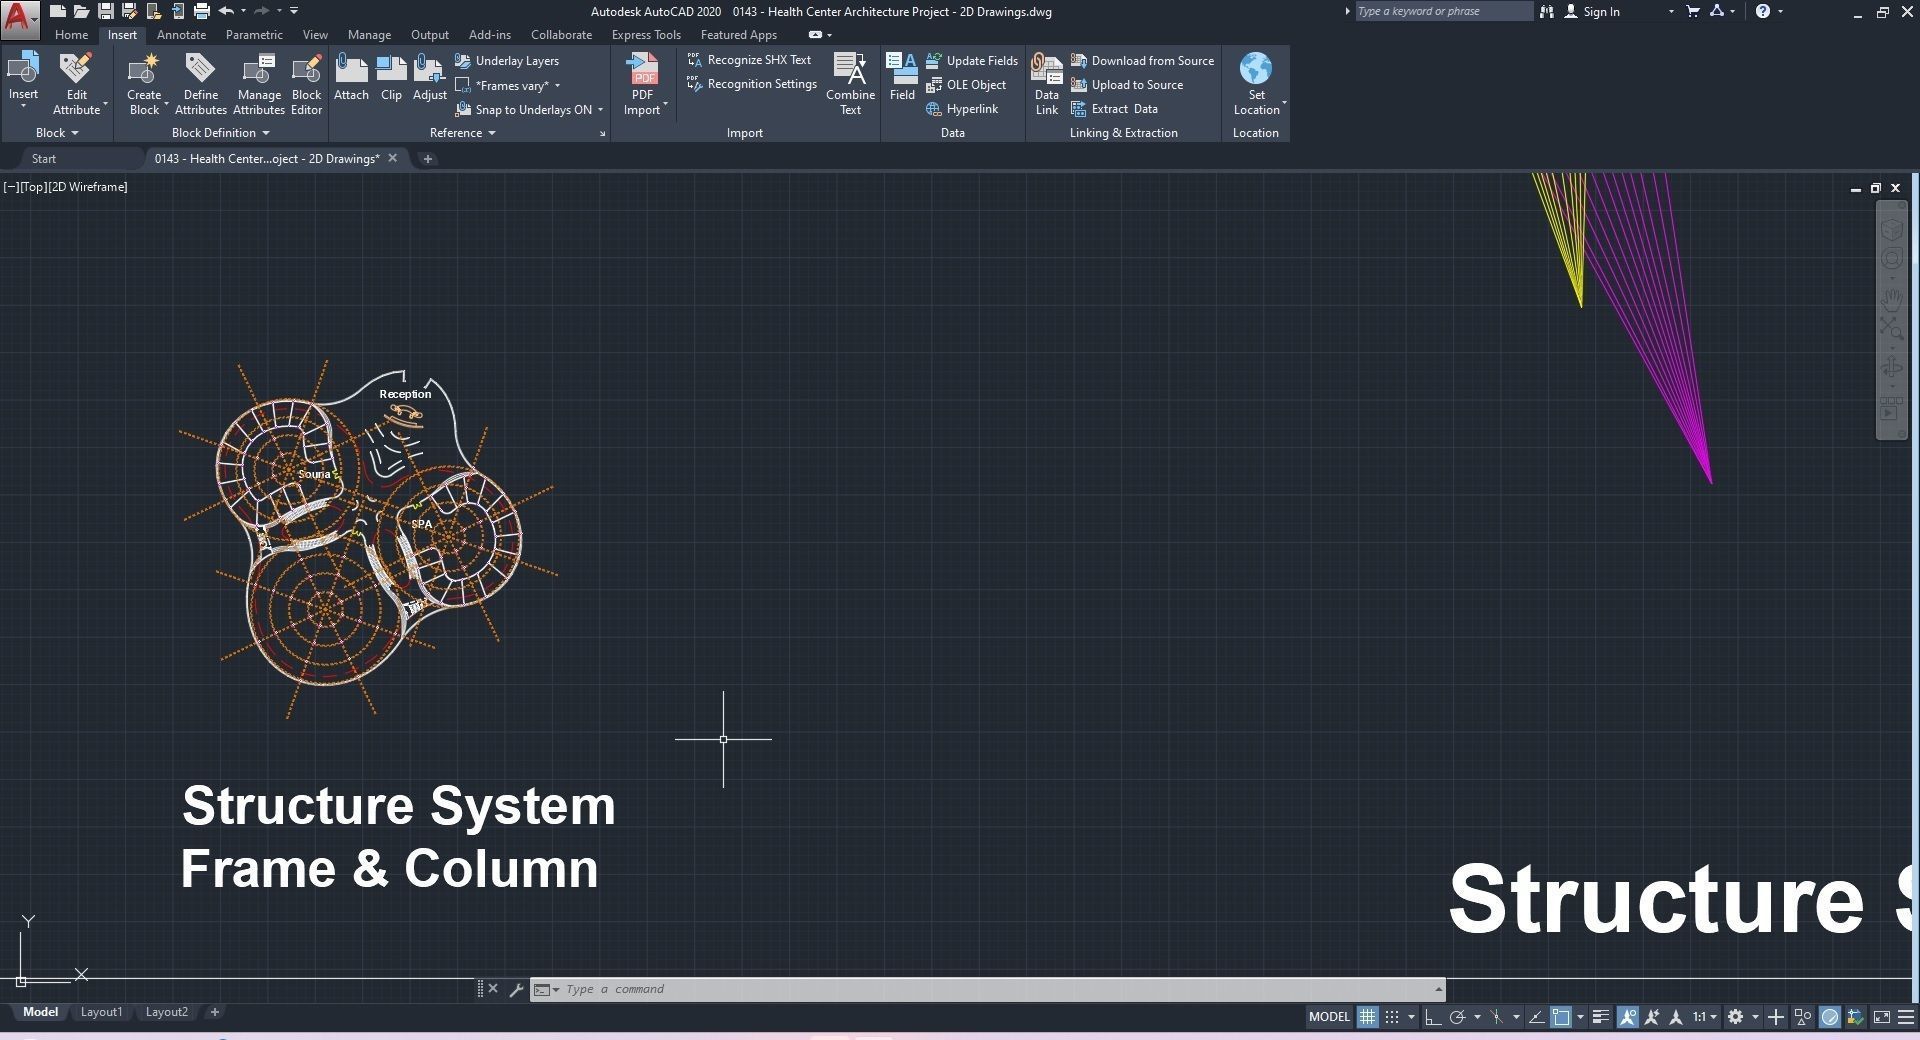Toggle object snap

tap(1561, 1017)
